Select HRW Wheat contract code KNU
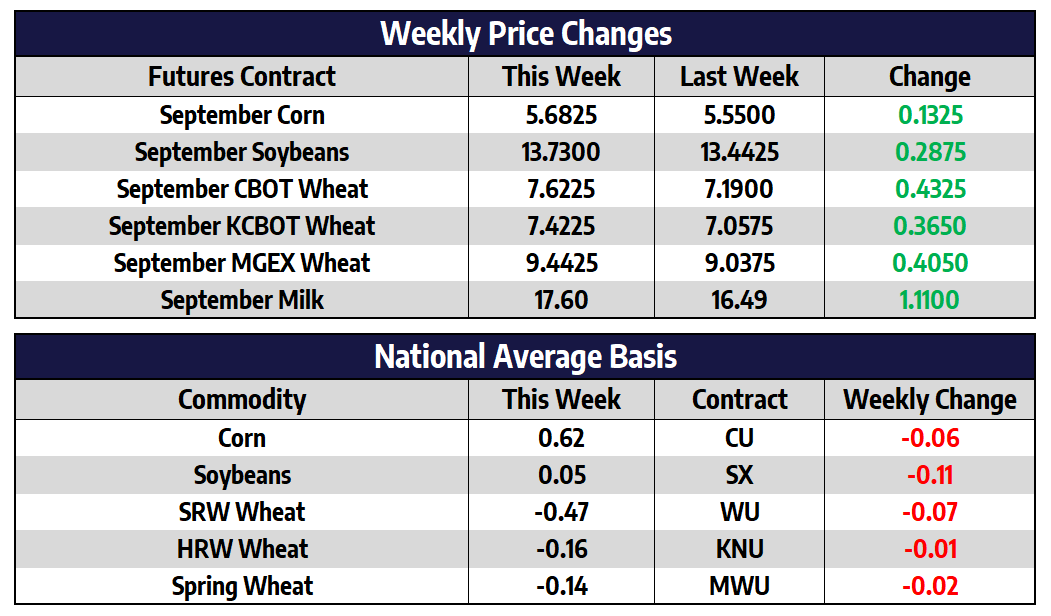The height and width of the screenshot is (616, 1051). point(739,549)
